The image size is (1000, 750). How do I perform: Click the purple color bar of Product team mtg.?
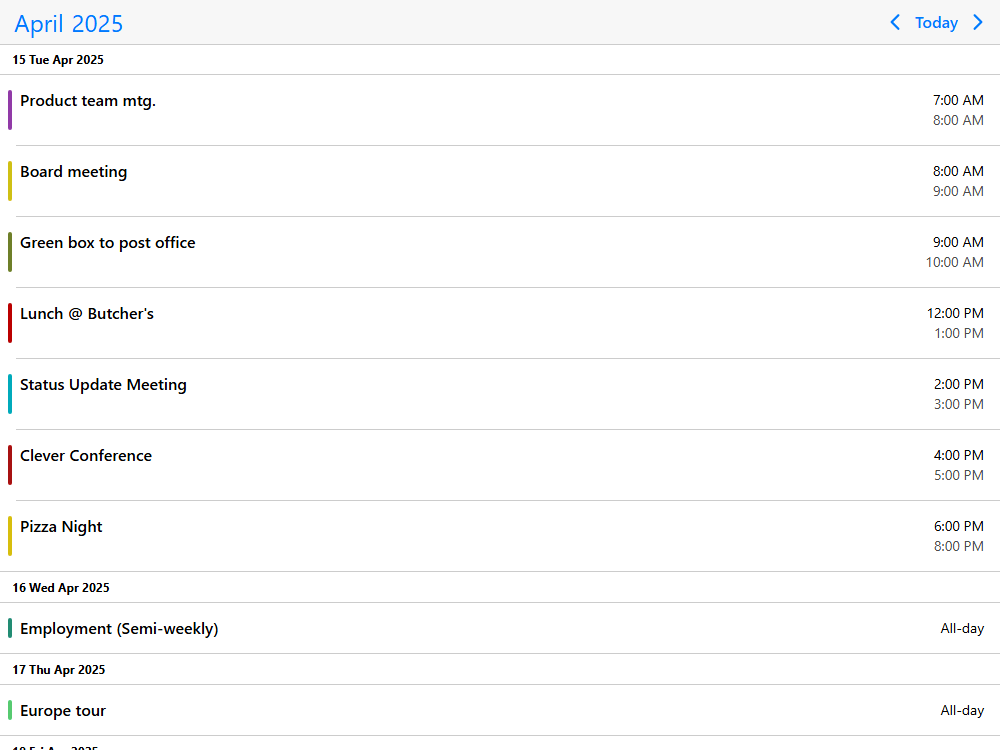[x=10, y=110]
